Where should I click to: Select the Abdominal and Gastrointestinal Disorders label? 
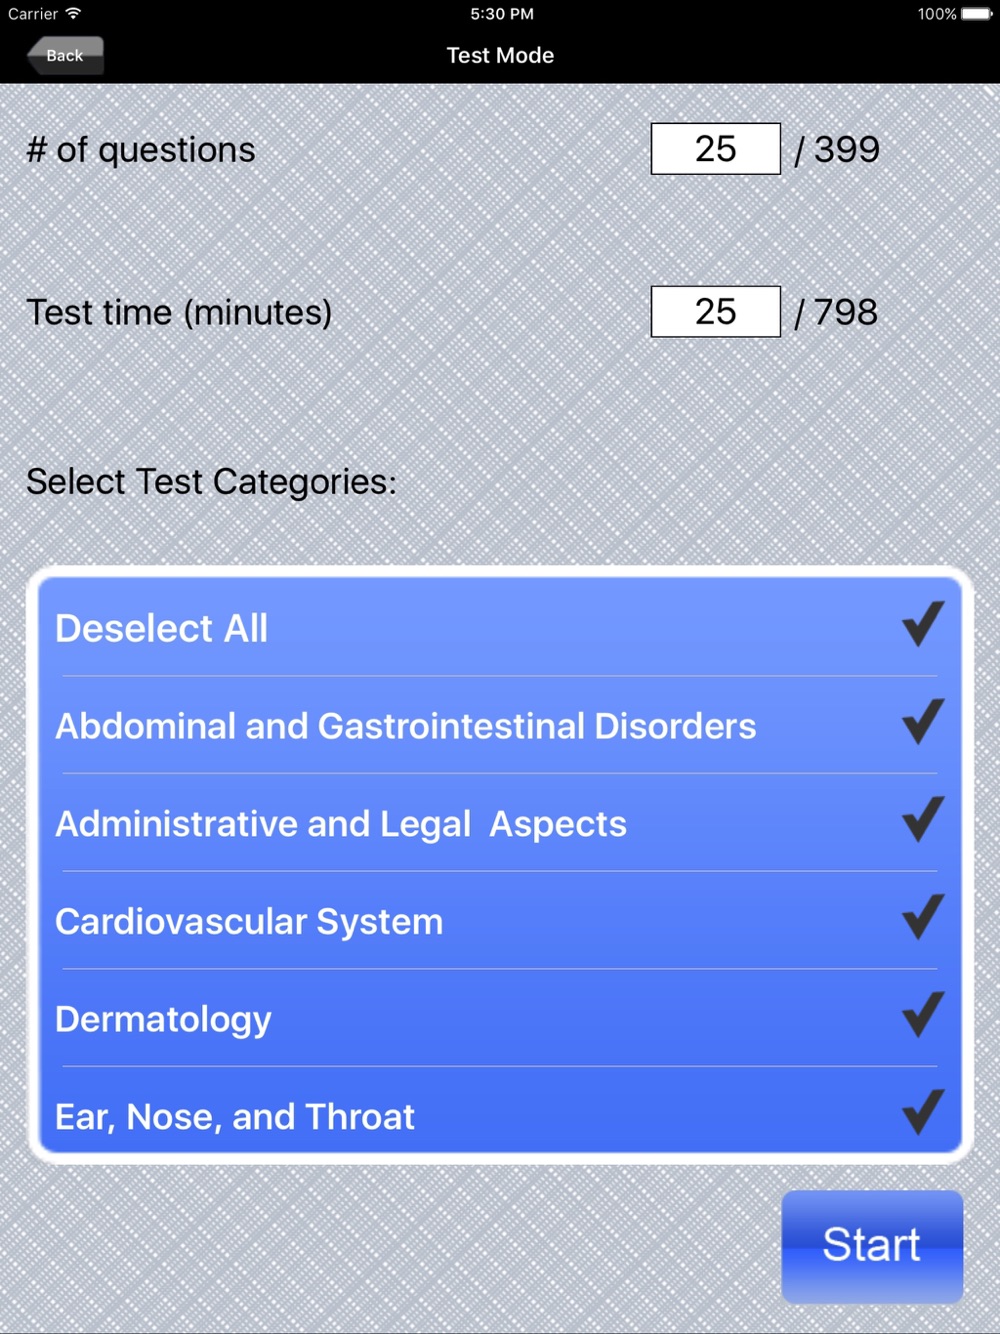pyautogui.click(x=406, y=726)
